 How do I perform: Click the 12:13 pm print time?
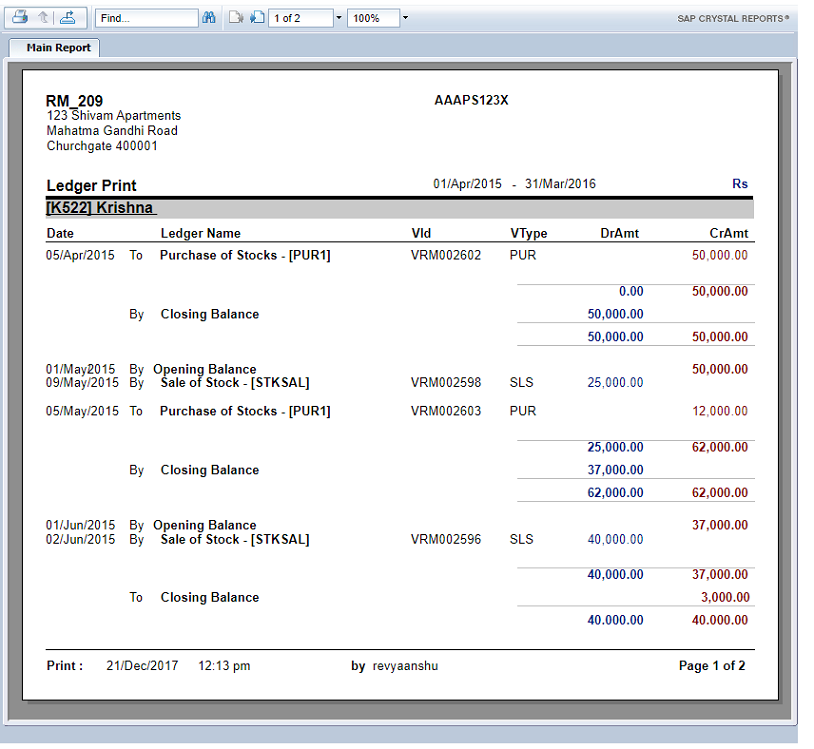tap(224, 665)
